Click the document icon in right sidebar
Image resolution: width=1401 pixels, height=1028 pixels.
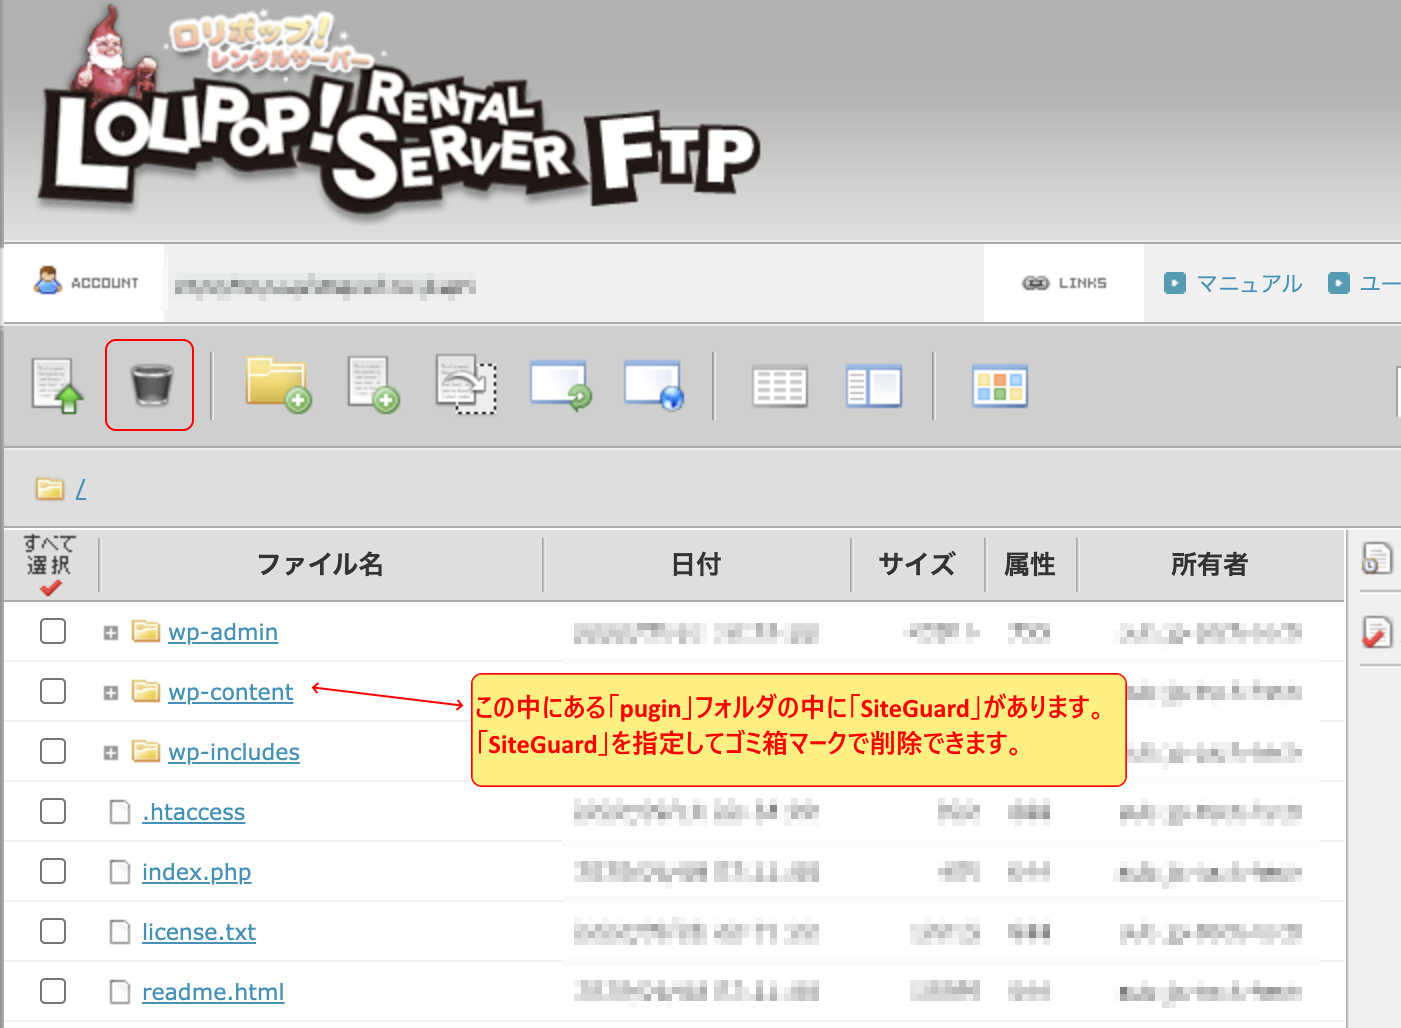1377,558
